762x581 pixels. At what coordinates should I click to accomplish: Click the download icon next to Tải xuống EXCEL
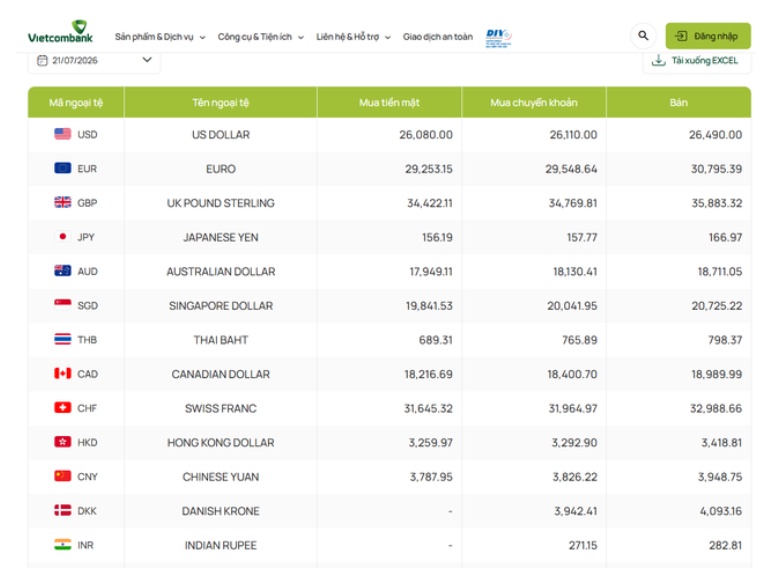(658, 60)
